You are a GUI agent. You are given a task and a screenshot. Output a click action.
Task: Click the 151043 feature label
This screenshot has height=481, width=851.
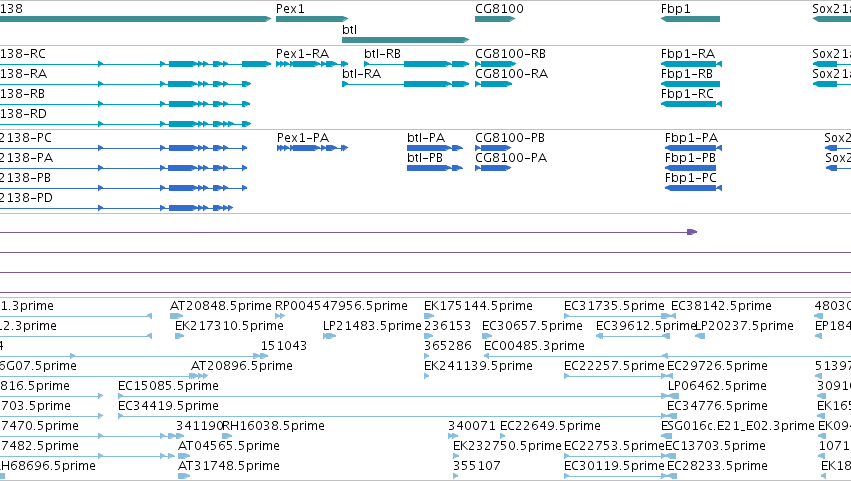(x=284, y=346)
